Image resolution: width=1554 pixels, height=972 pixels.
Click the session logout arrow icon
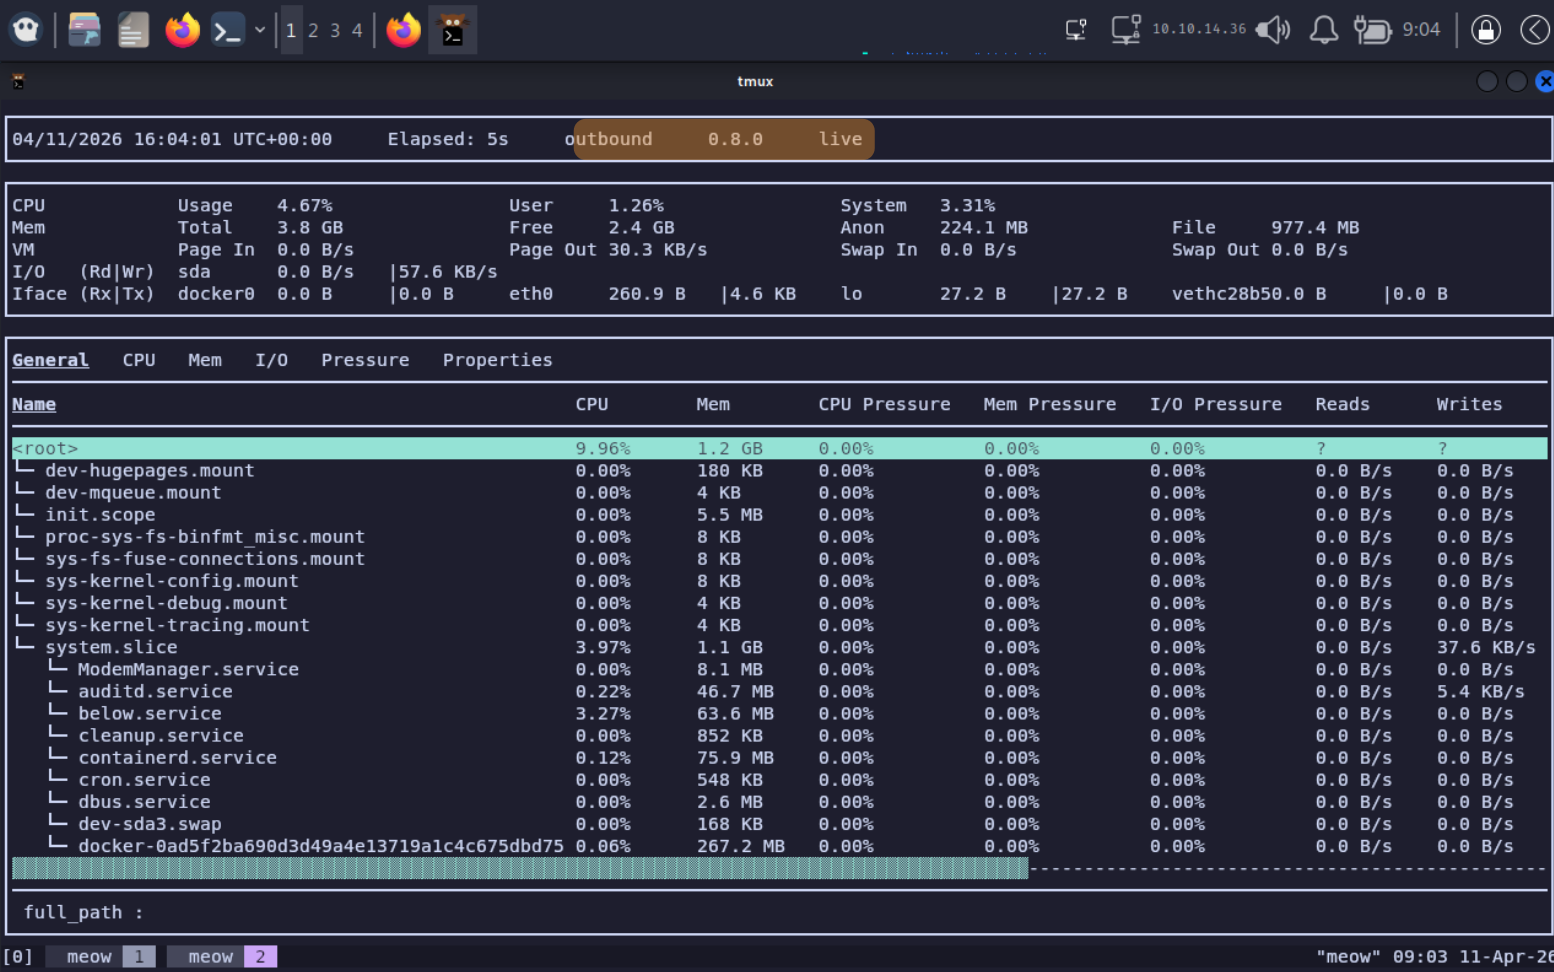[1535, 30]
